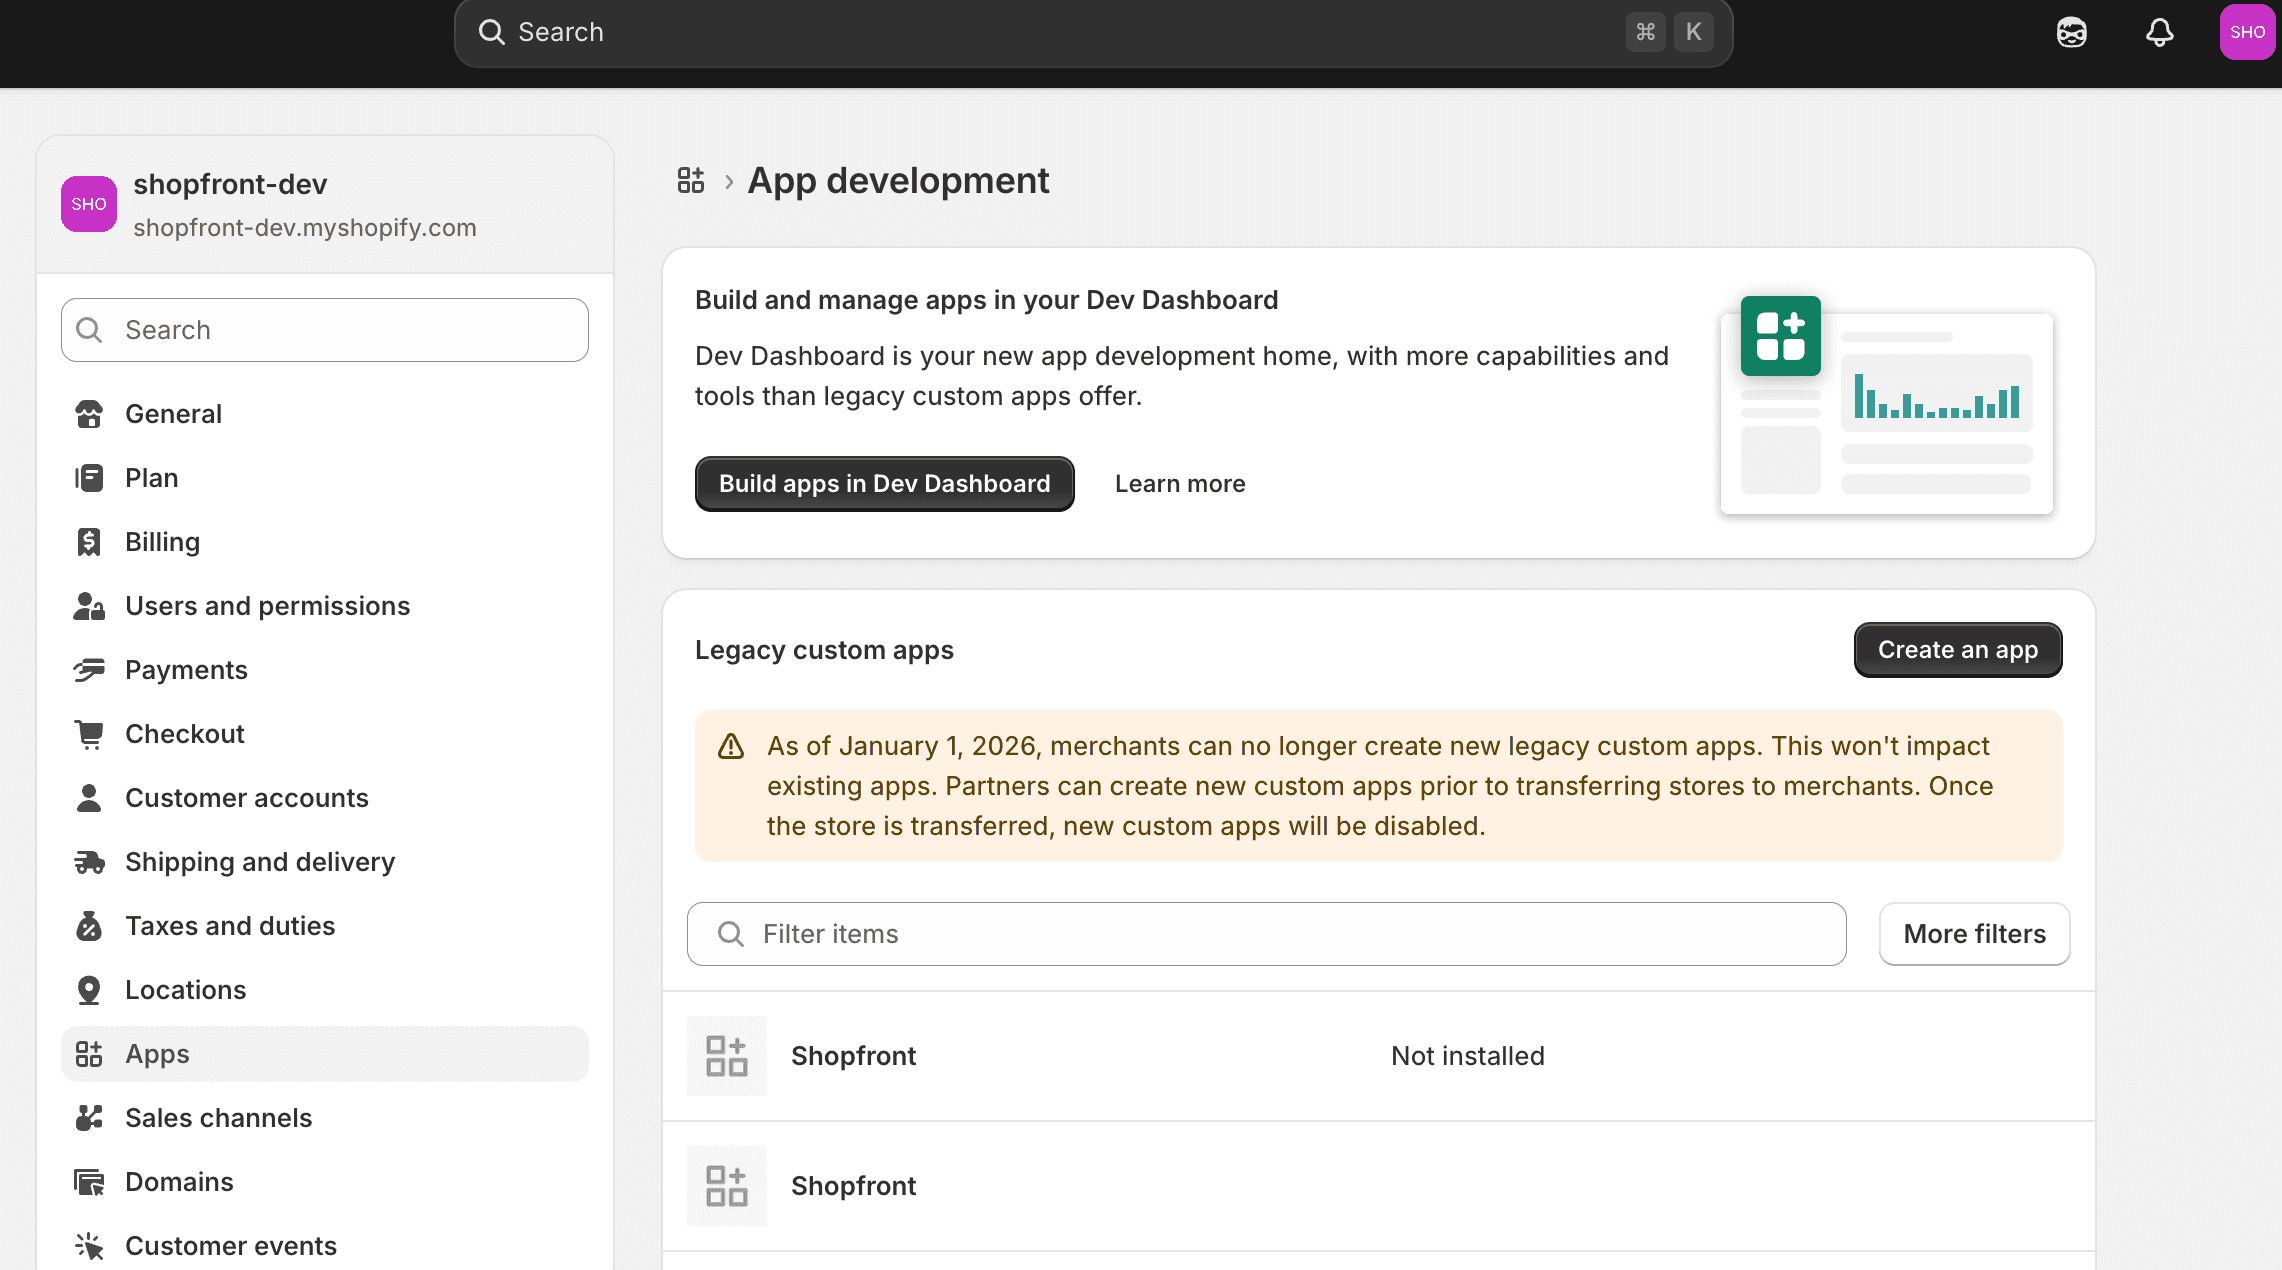This screenshot has width=2282, height=1270.
Task: Open Customer events settings
Action: pyautogui.click(x=325, y=1246)
